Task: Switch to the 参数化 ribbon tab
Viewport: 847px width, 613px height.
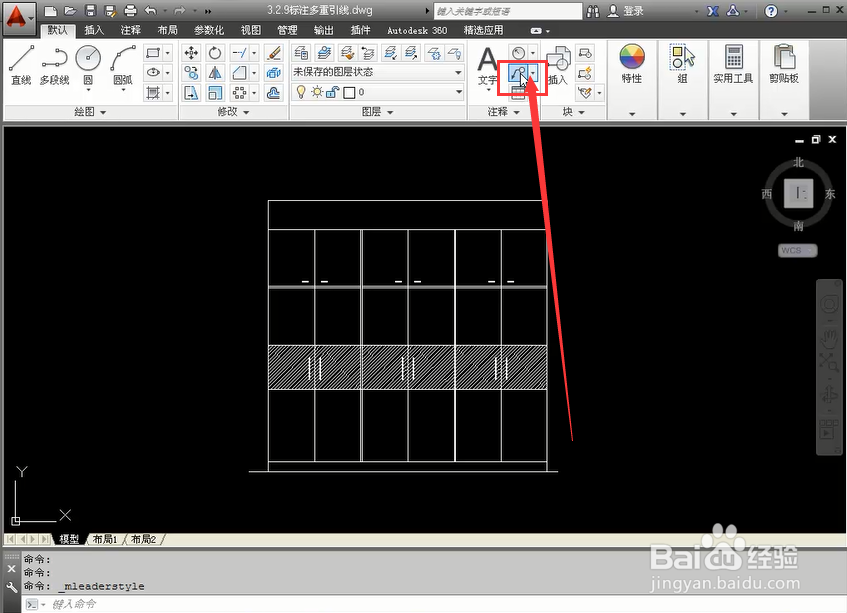Action: coord(209,30)
